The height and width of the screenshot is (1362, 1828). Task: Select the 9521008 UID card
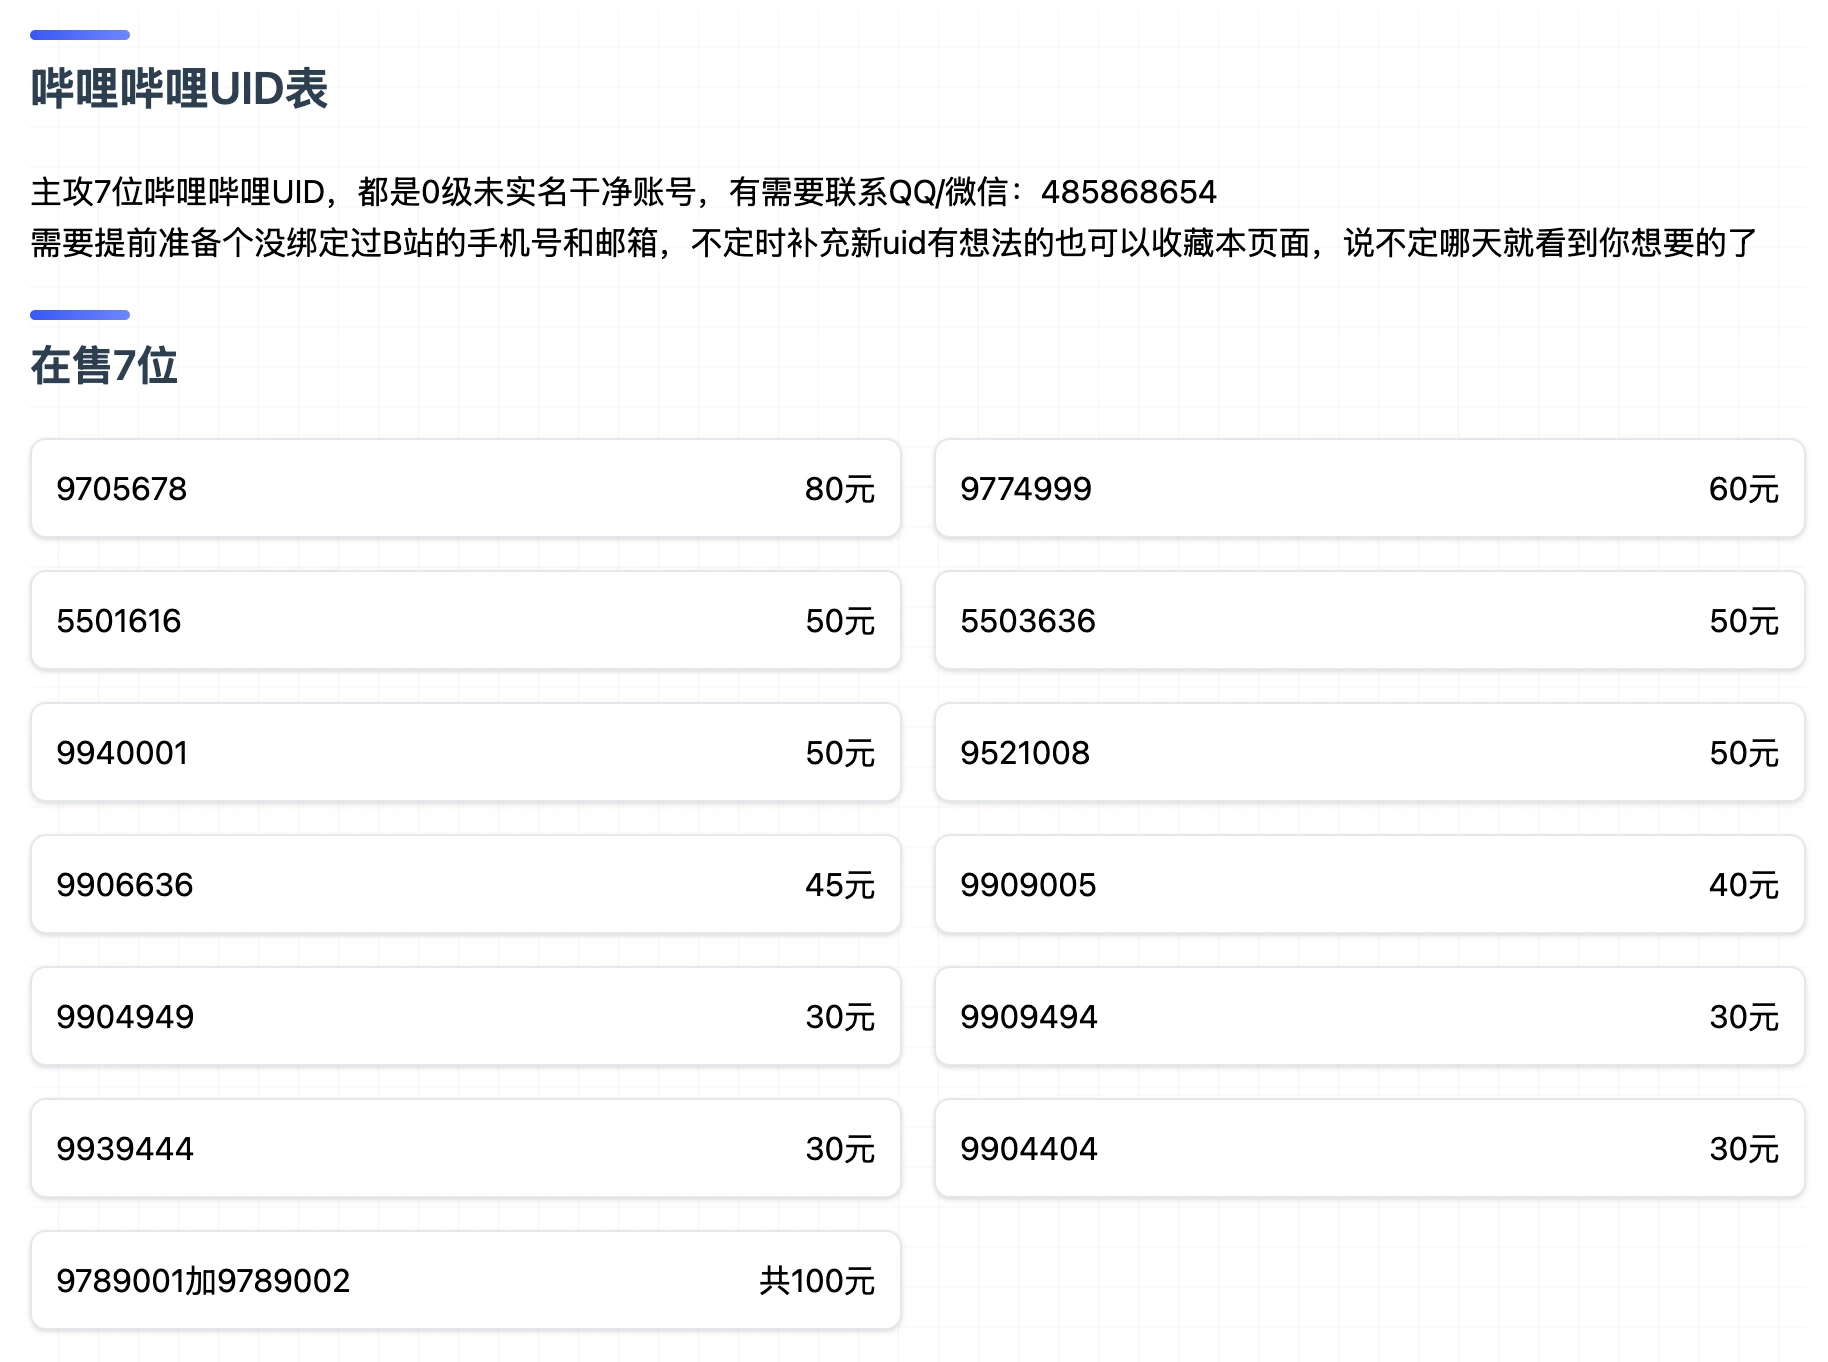(x=1369, y=753)
